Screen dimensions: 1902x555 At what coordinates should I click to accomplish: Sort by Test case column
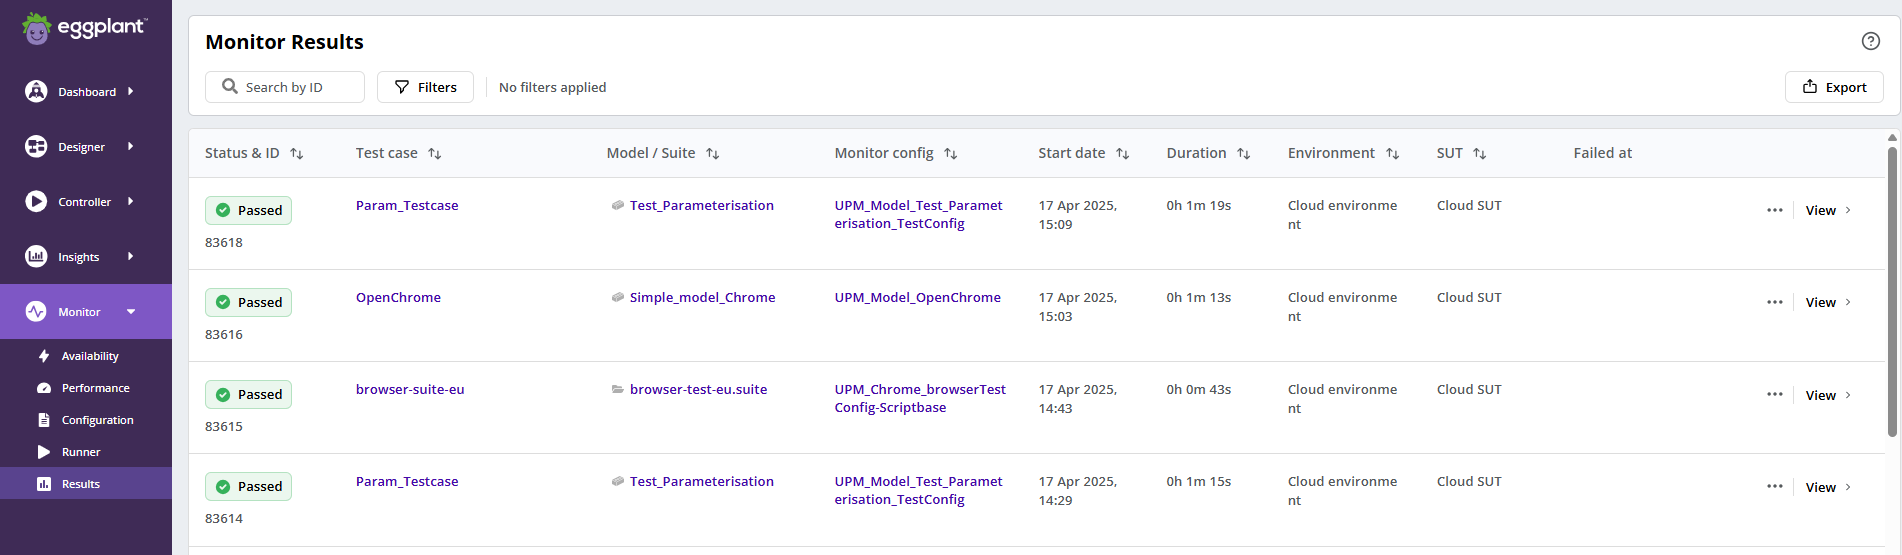point(435,153)
